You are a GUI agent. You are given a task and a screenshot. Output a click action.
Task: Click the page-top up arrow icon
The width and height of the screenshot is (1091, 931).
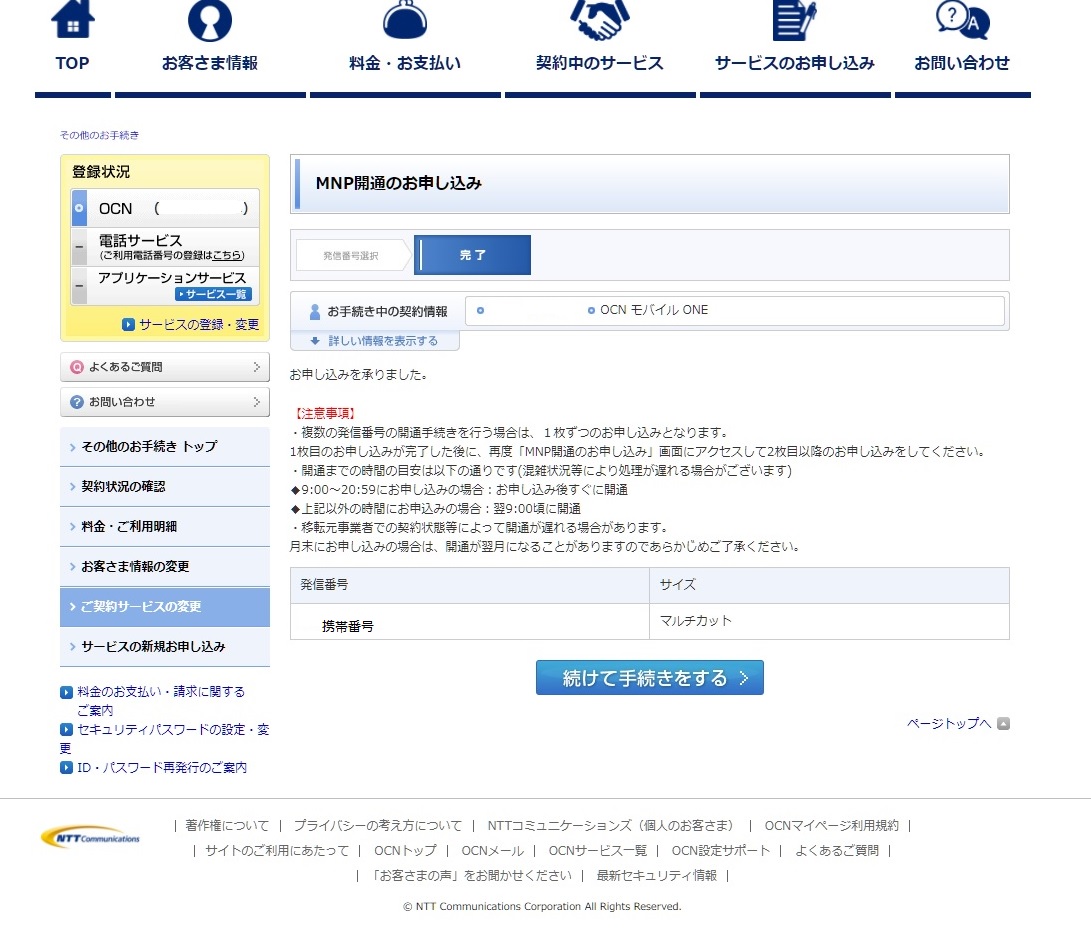click(x=1003, y=724)
